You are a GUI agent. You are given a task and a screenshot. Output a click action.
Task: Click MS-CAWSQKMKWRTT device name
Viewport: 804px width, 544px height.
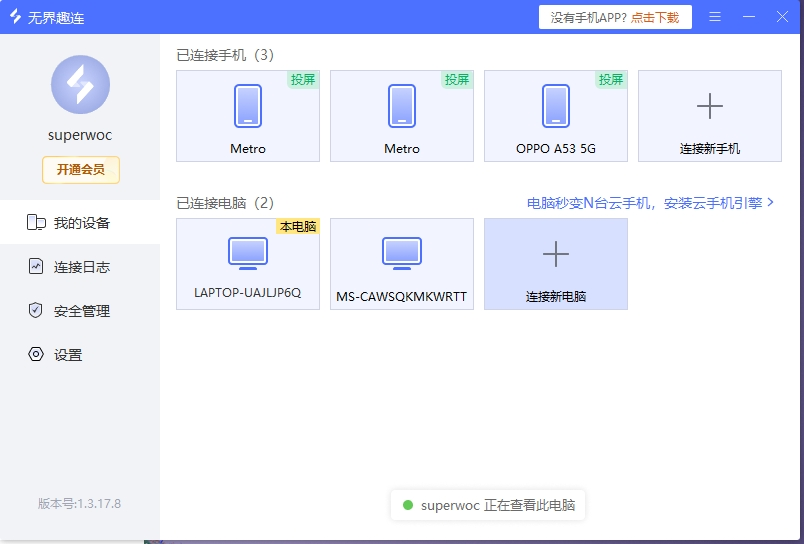coord(401,296)
